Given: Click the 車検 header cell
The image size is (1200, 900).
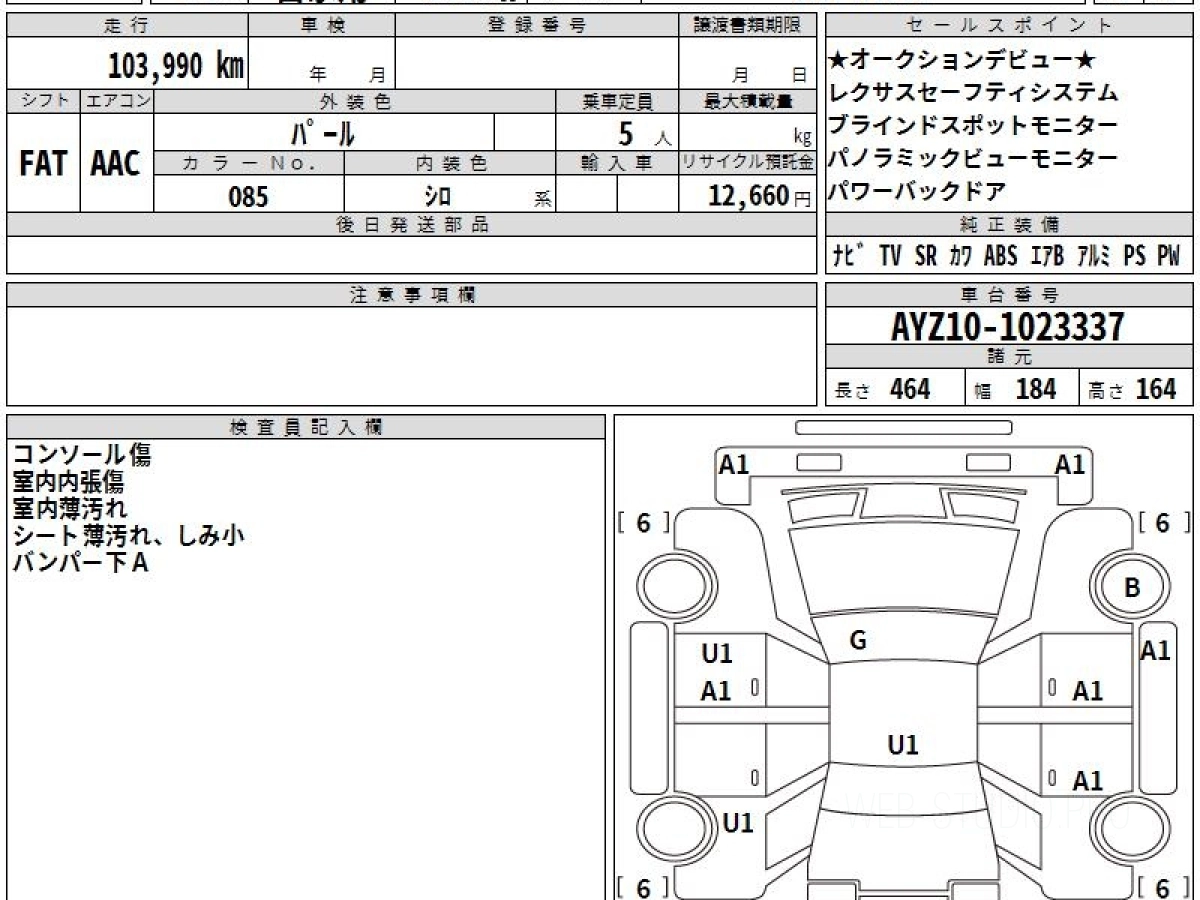Looking at the screenshot, I should (x=322, y=26).
